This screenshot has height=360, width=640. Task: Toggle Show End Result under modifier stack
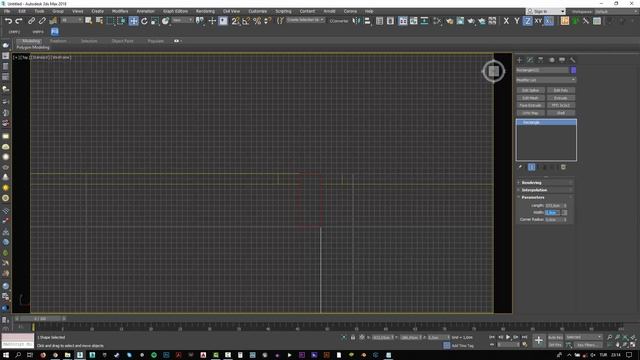tap(531, 167)
